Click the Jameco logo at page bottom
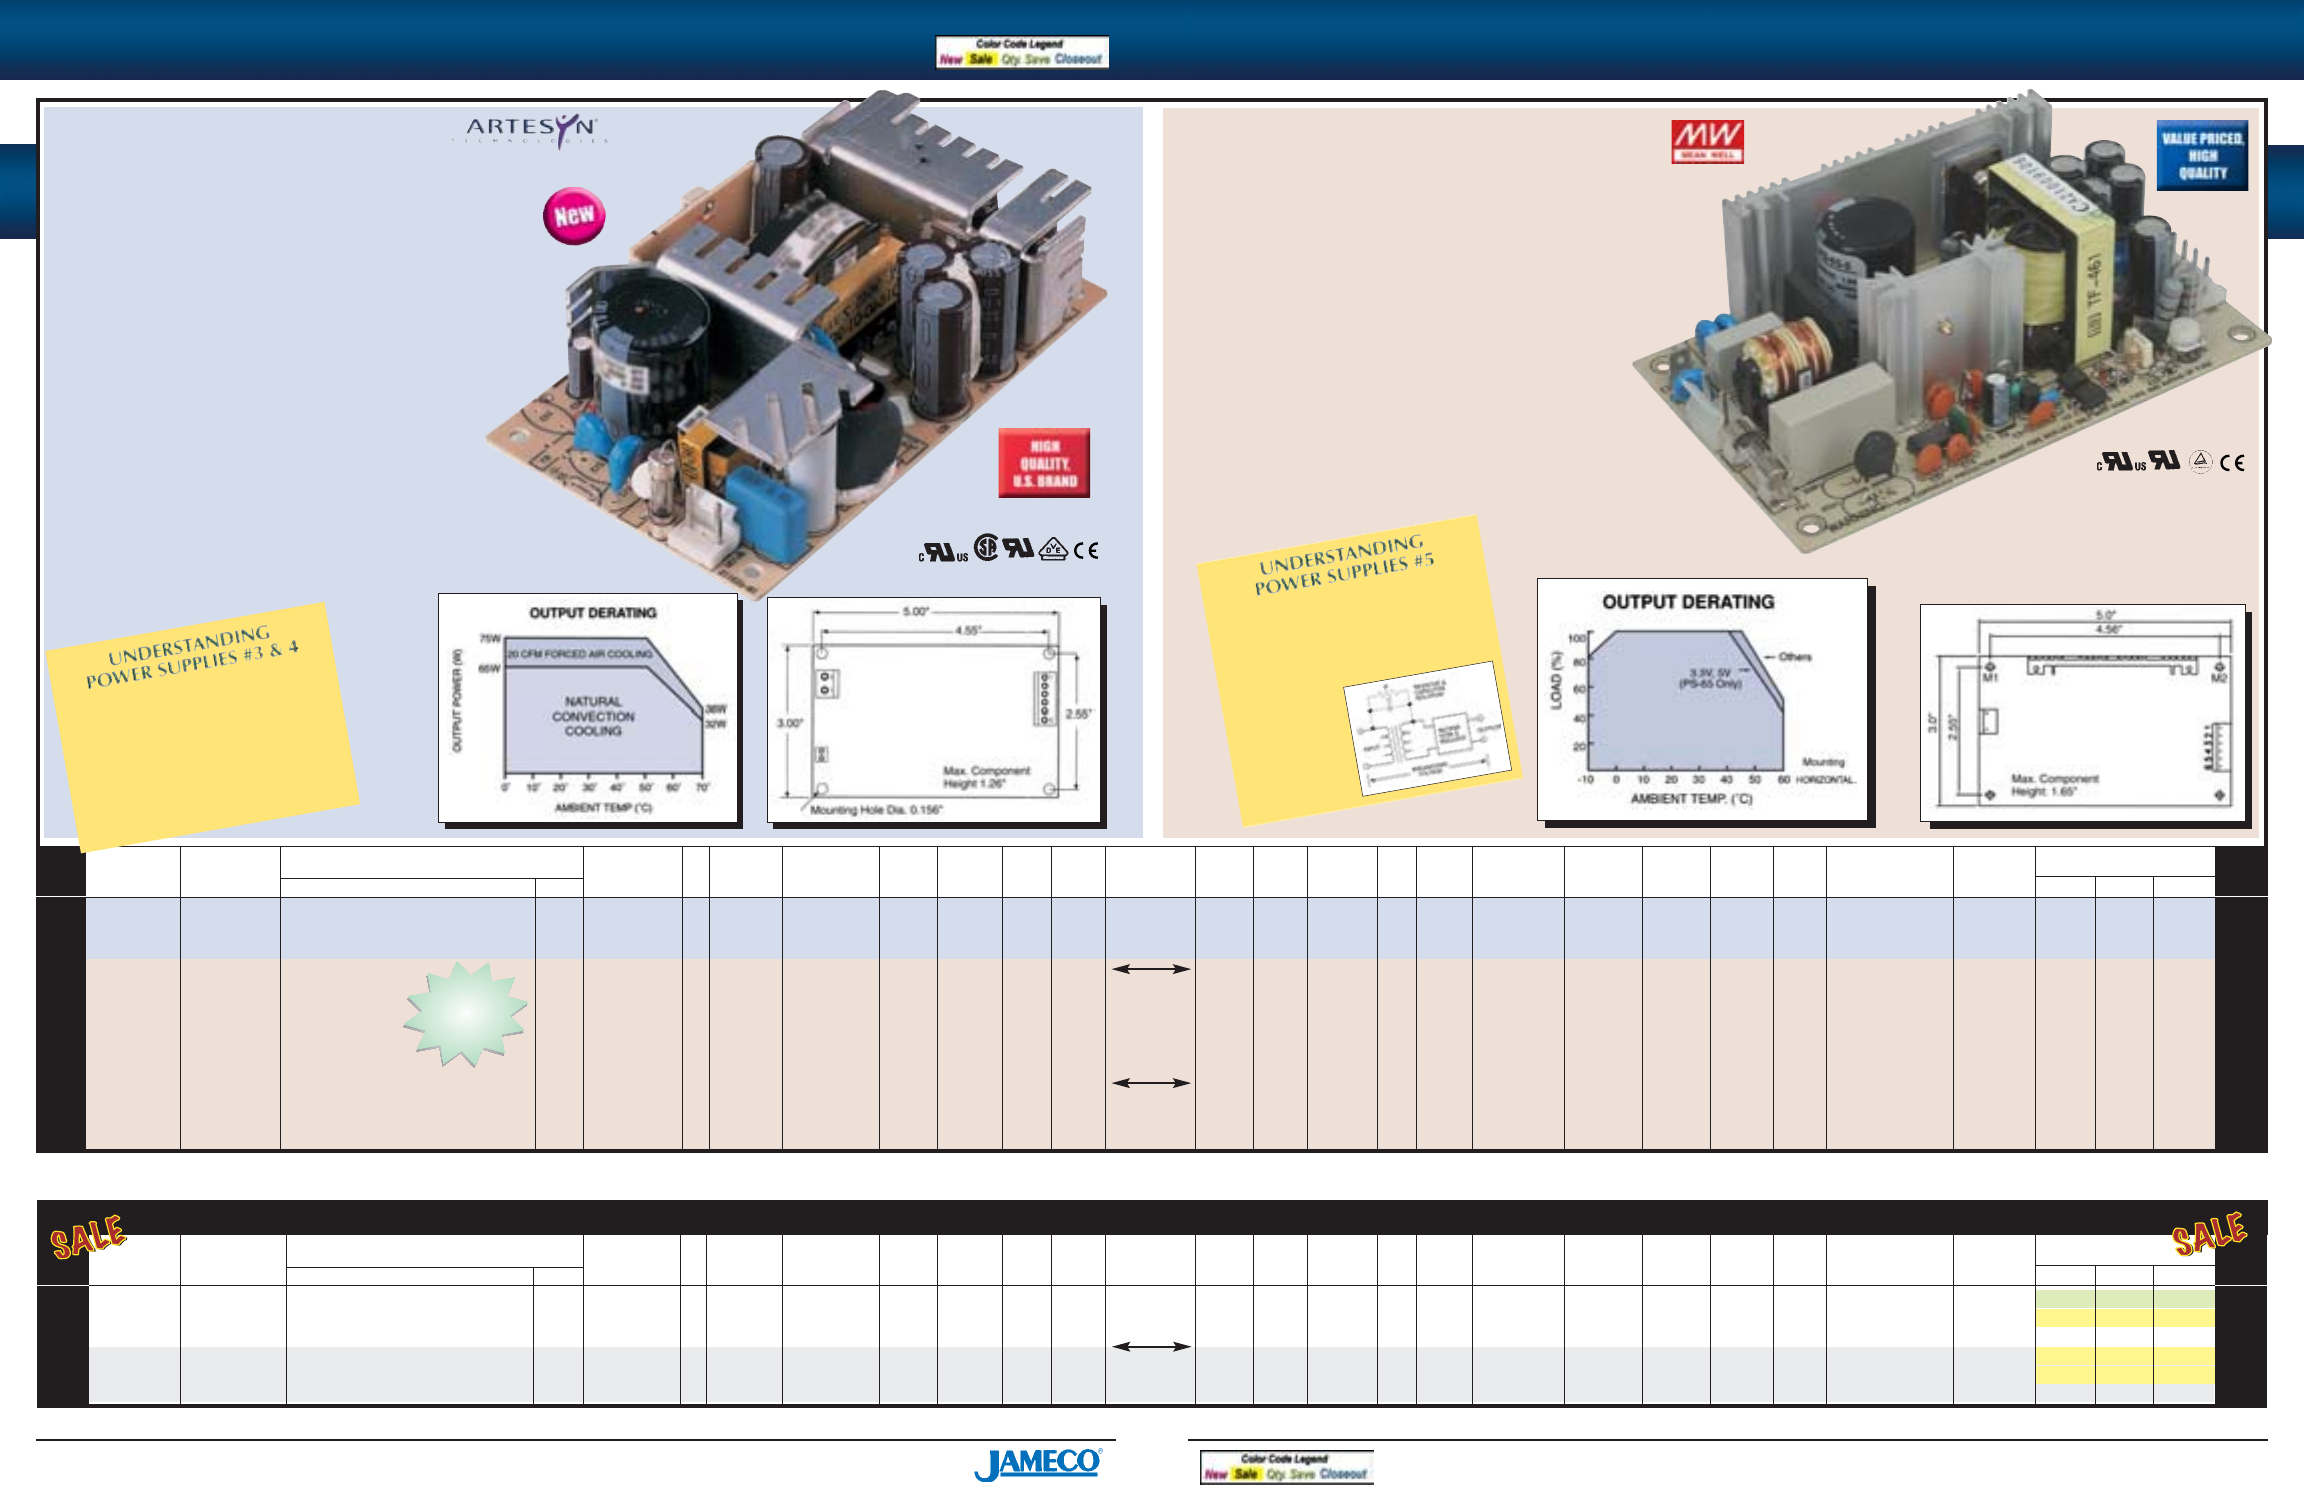This screenshot has height=1485, width=2304. (1039, 1464)
